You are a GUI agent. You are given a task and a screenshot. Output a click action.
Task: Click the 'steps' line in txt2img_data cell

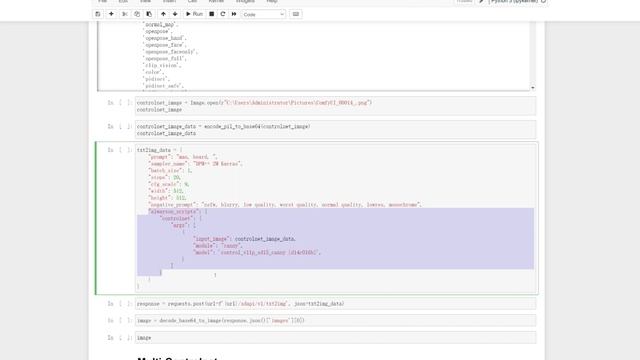tap(165, 178)
